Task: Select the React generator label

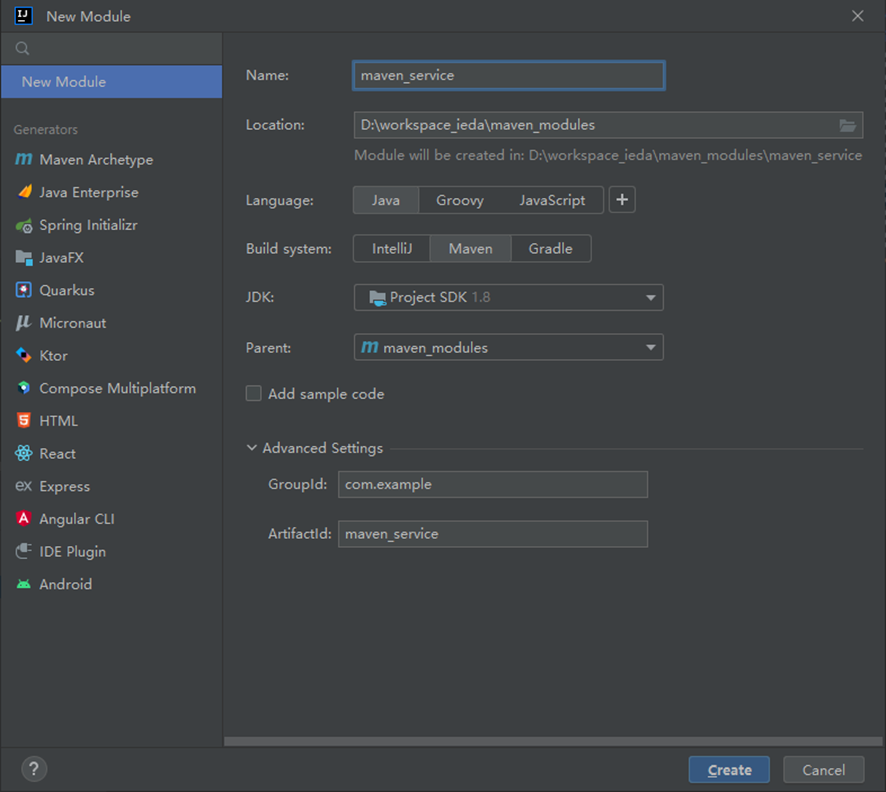Action: pyautogui.click(x=57, y=454)
